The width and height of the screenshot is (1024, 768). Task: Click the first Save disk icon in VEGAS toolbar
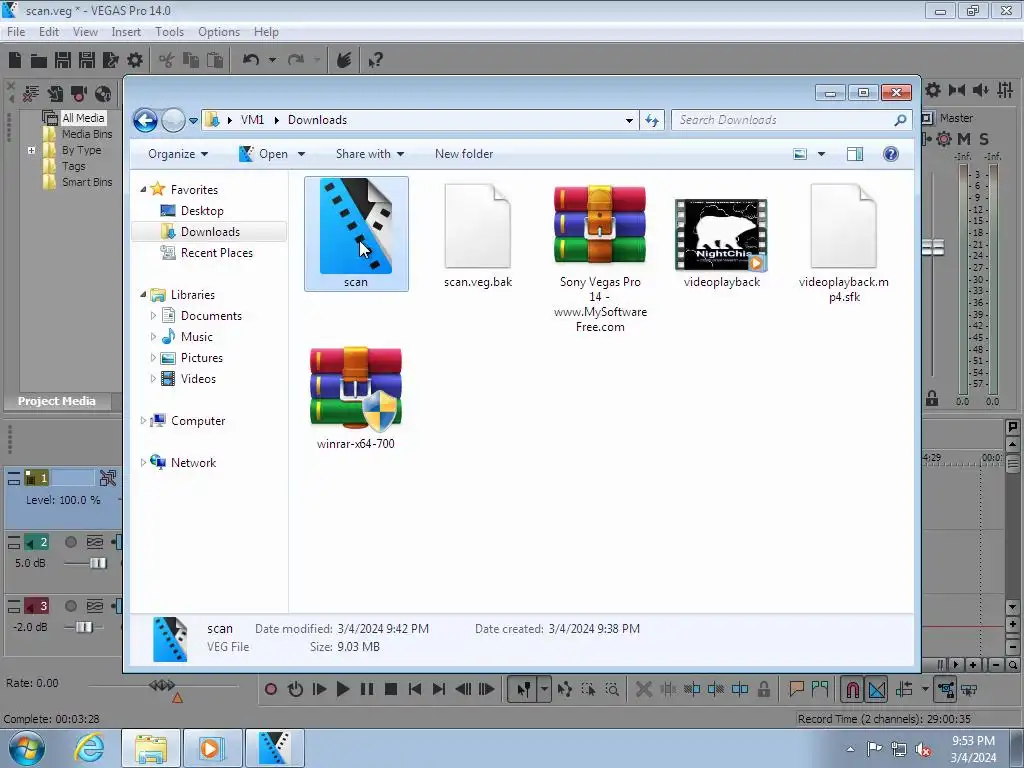[63, 60]
